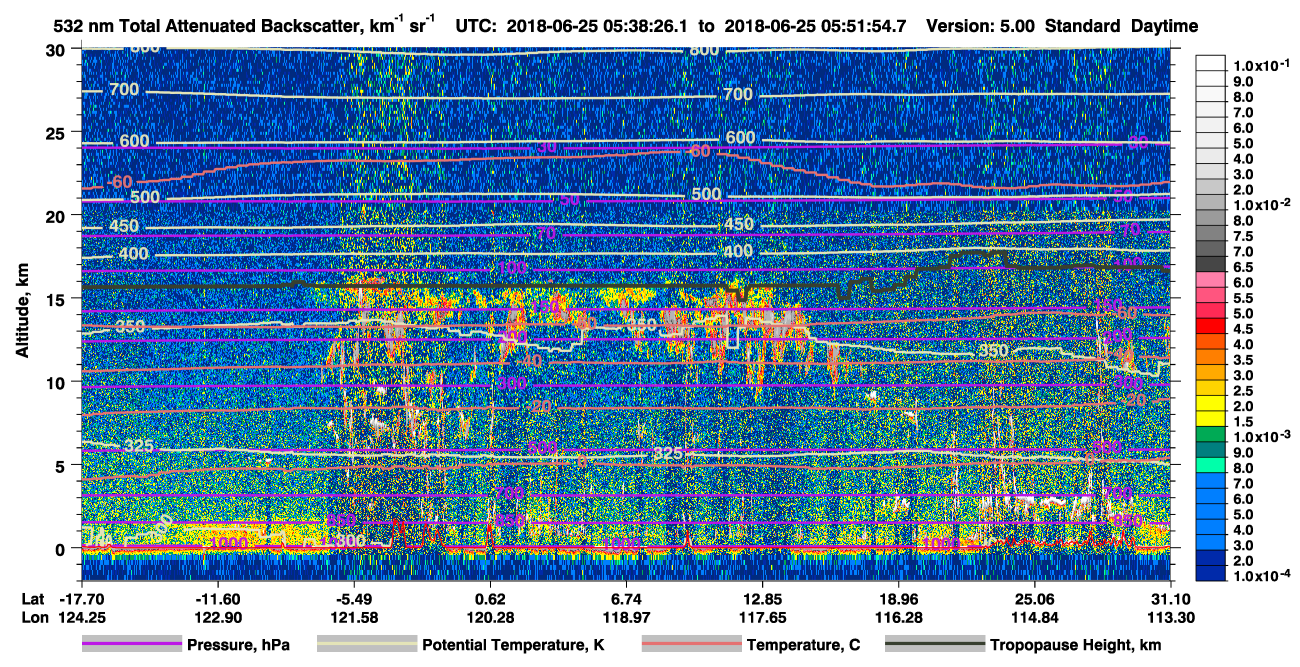This screenshot has width=1300, height=667.
Task: Click the 'Pressure, hPa' legend label
Action: (238, 645)
